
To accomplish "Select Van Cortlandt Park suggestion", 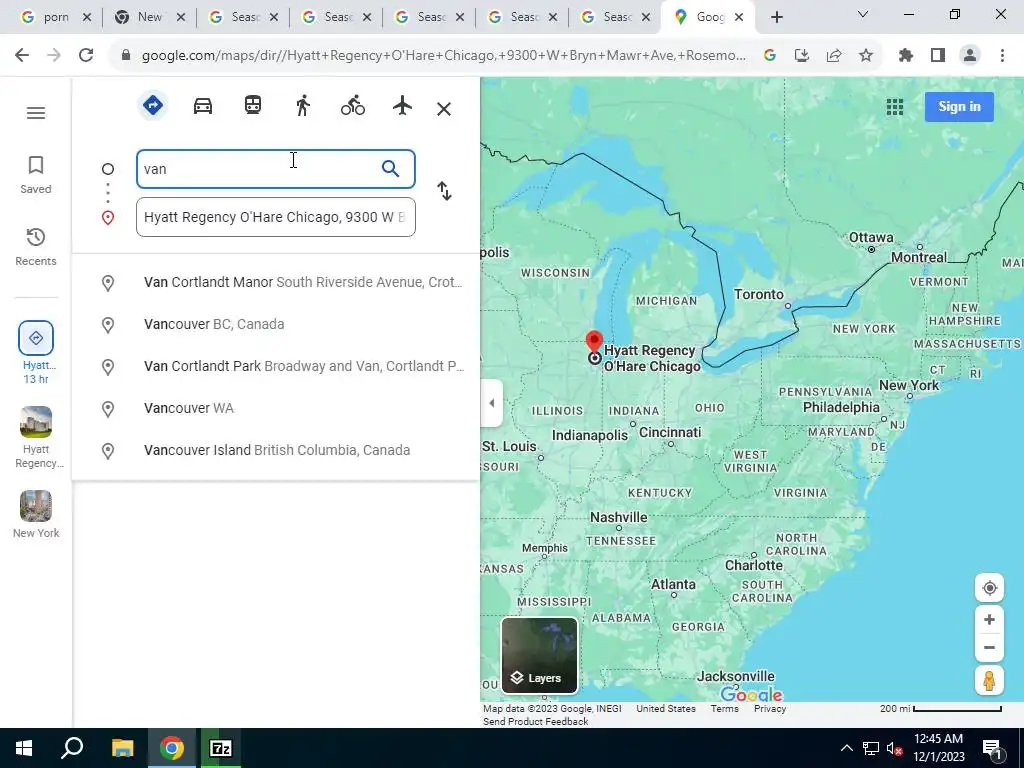I will (276, 366).
